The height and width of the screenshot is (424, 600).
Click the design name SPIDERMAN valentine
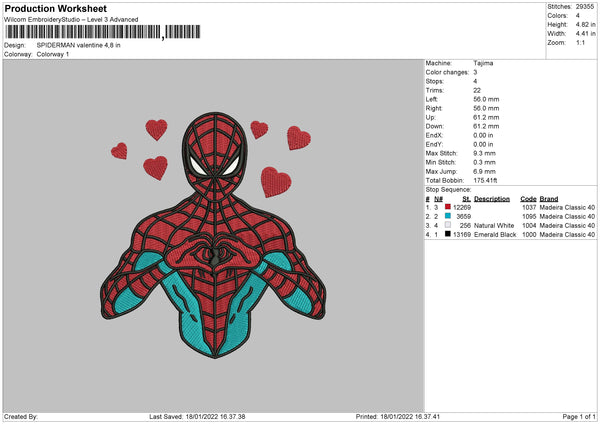[78, 46]
